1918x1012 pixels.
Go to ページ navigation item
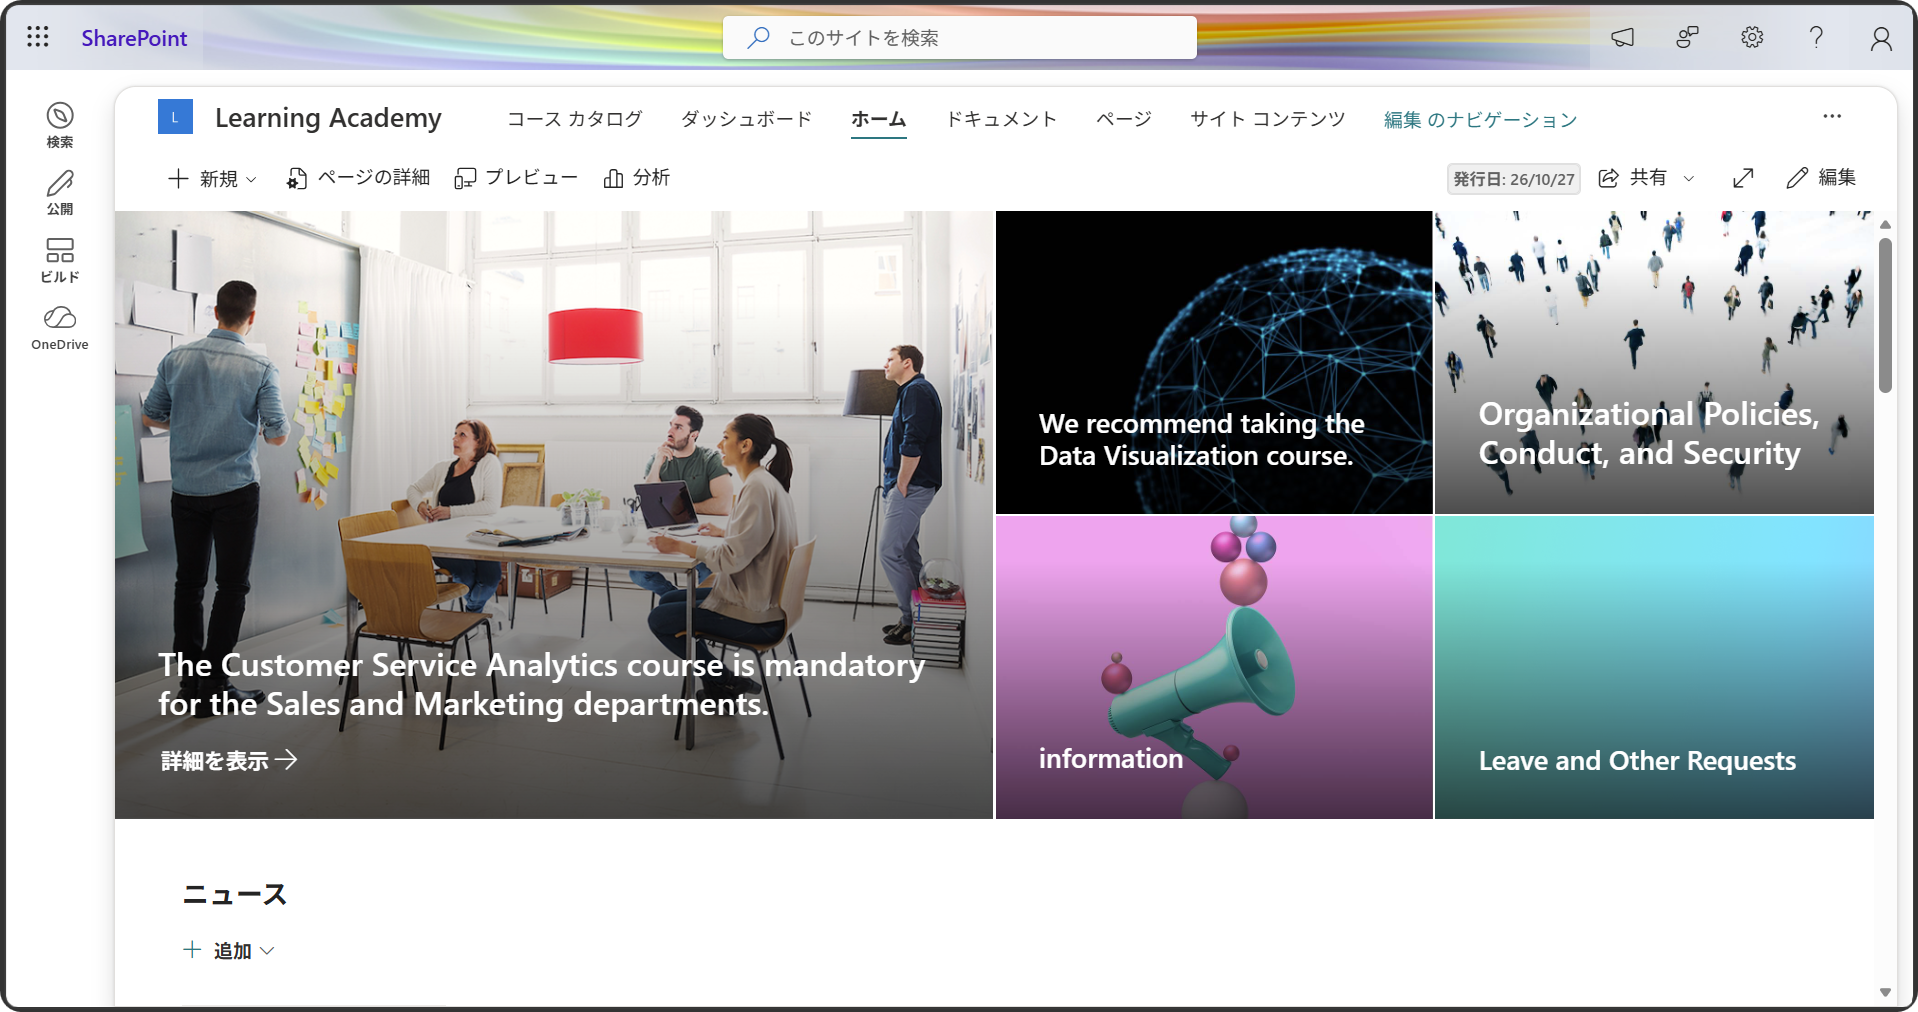[1124, 119]
